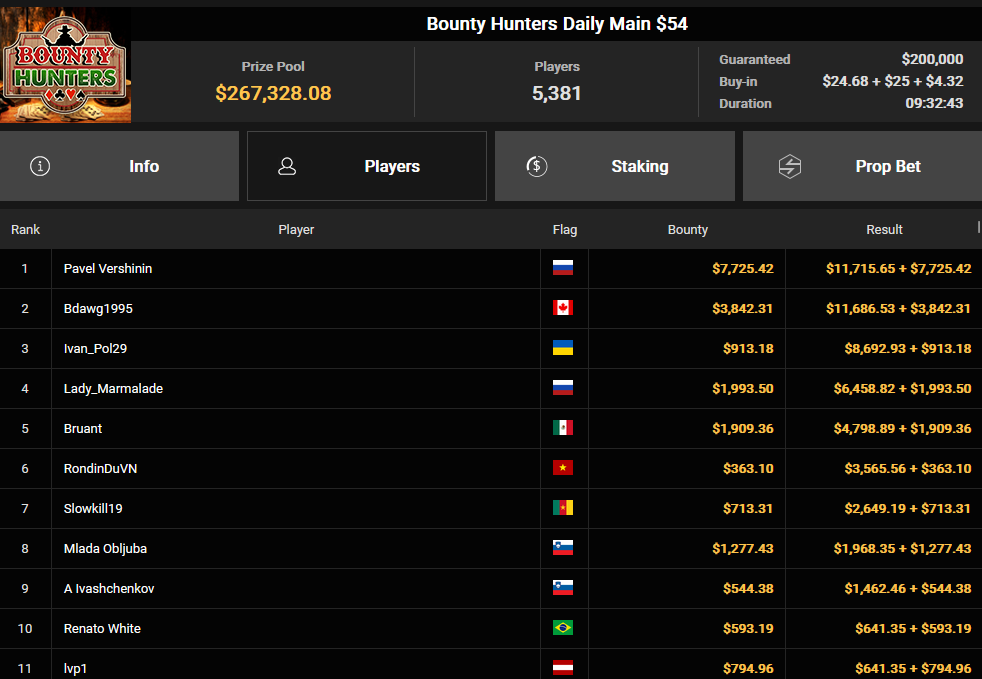
Task: Click the Staking dollar coin icon
Action: pyautogui.click(x=537, y=166)
